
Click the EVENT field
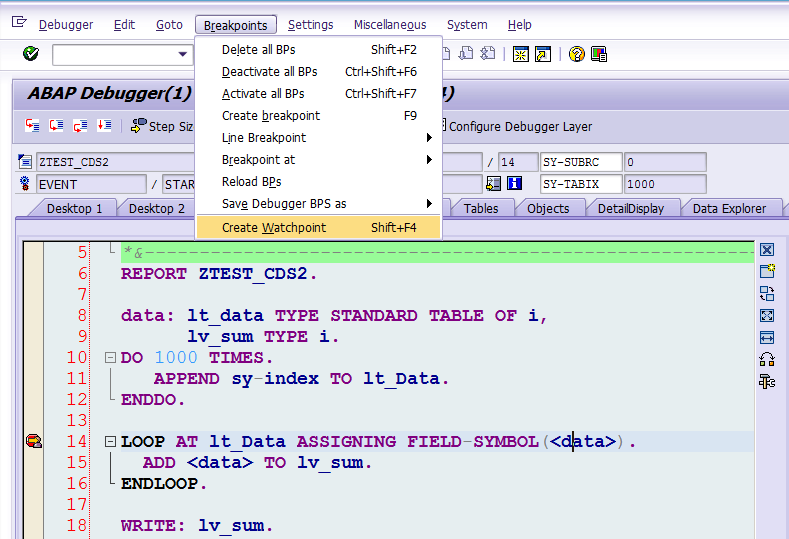click(91, 184)
